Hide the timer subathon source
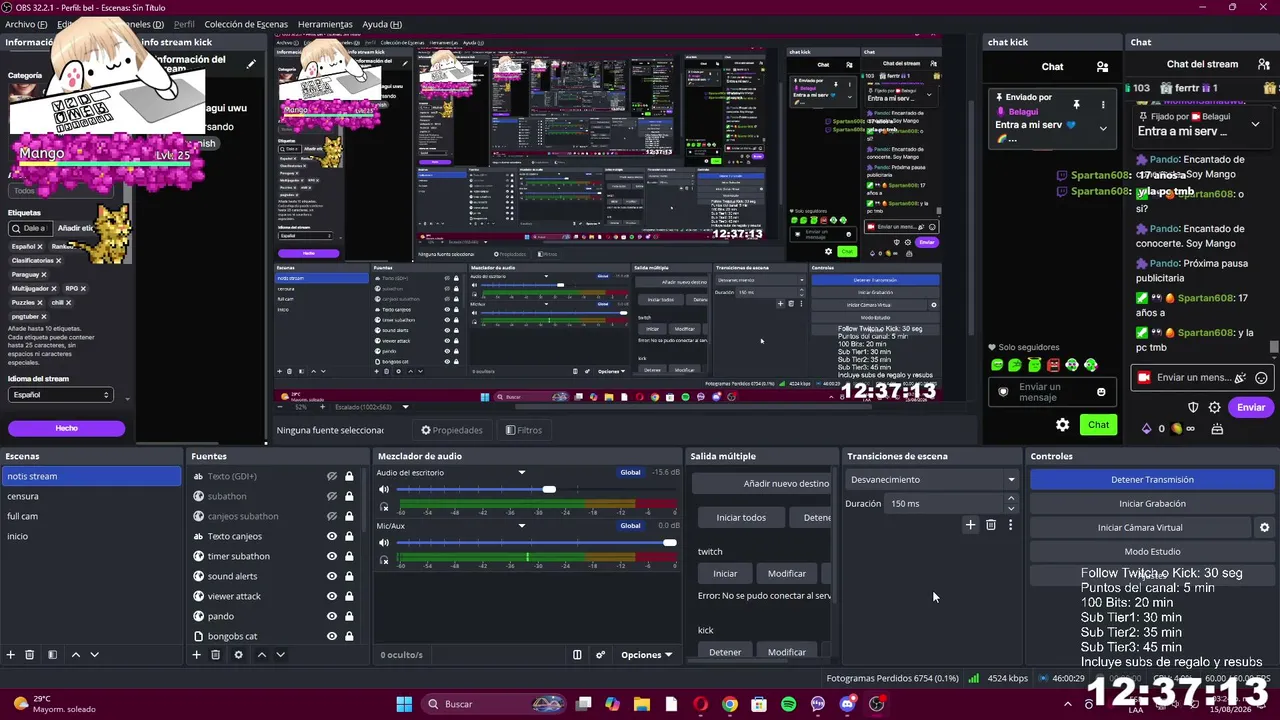The height and width of the screenshot is (720, 1280). pos(332,556)
